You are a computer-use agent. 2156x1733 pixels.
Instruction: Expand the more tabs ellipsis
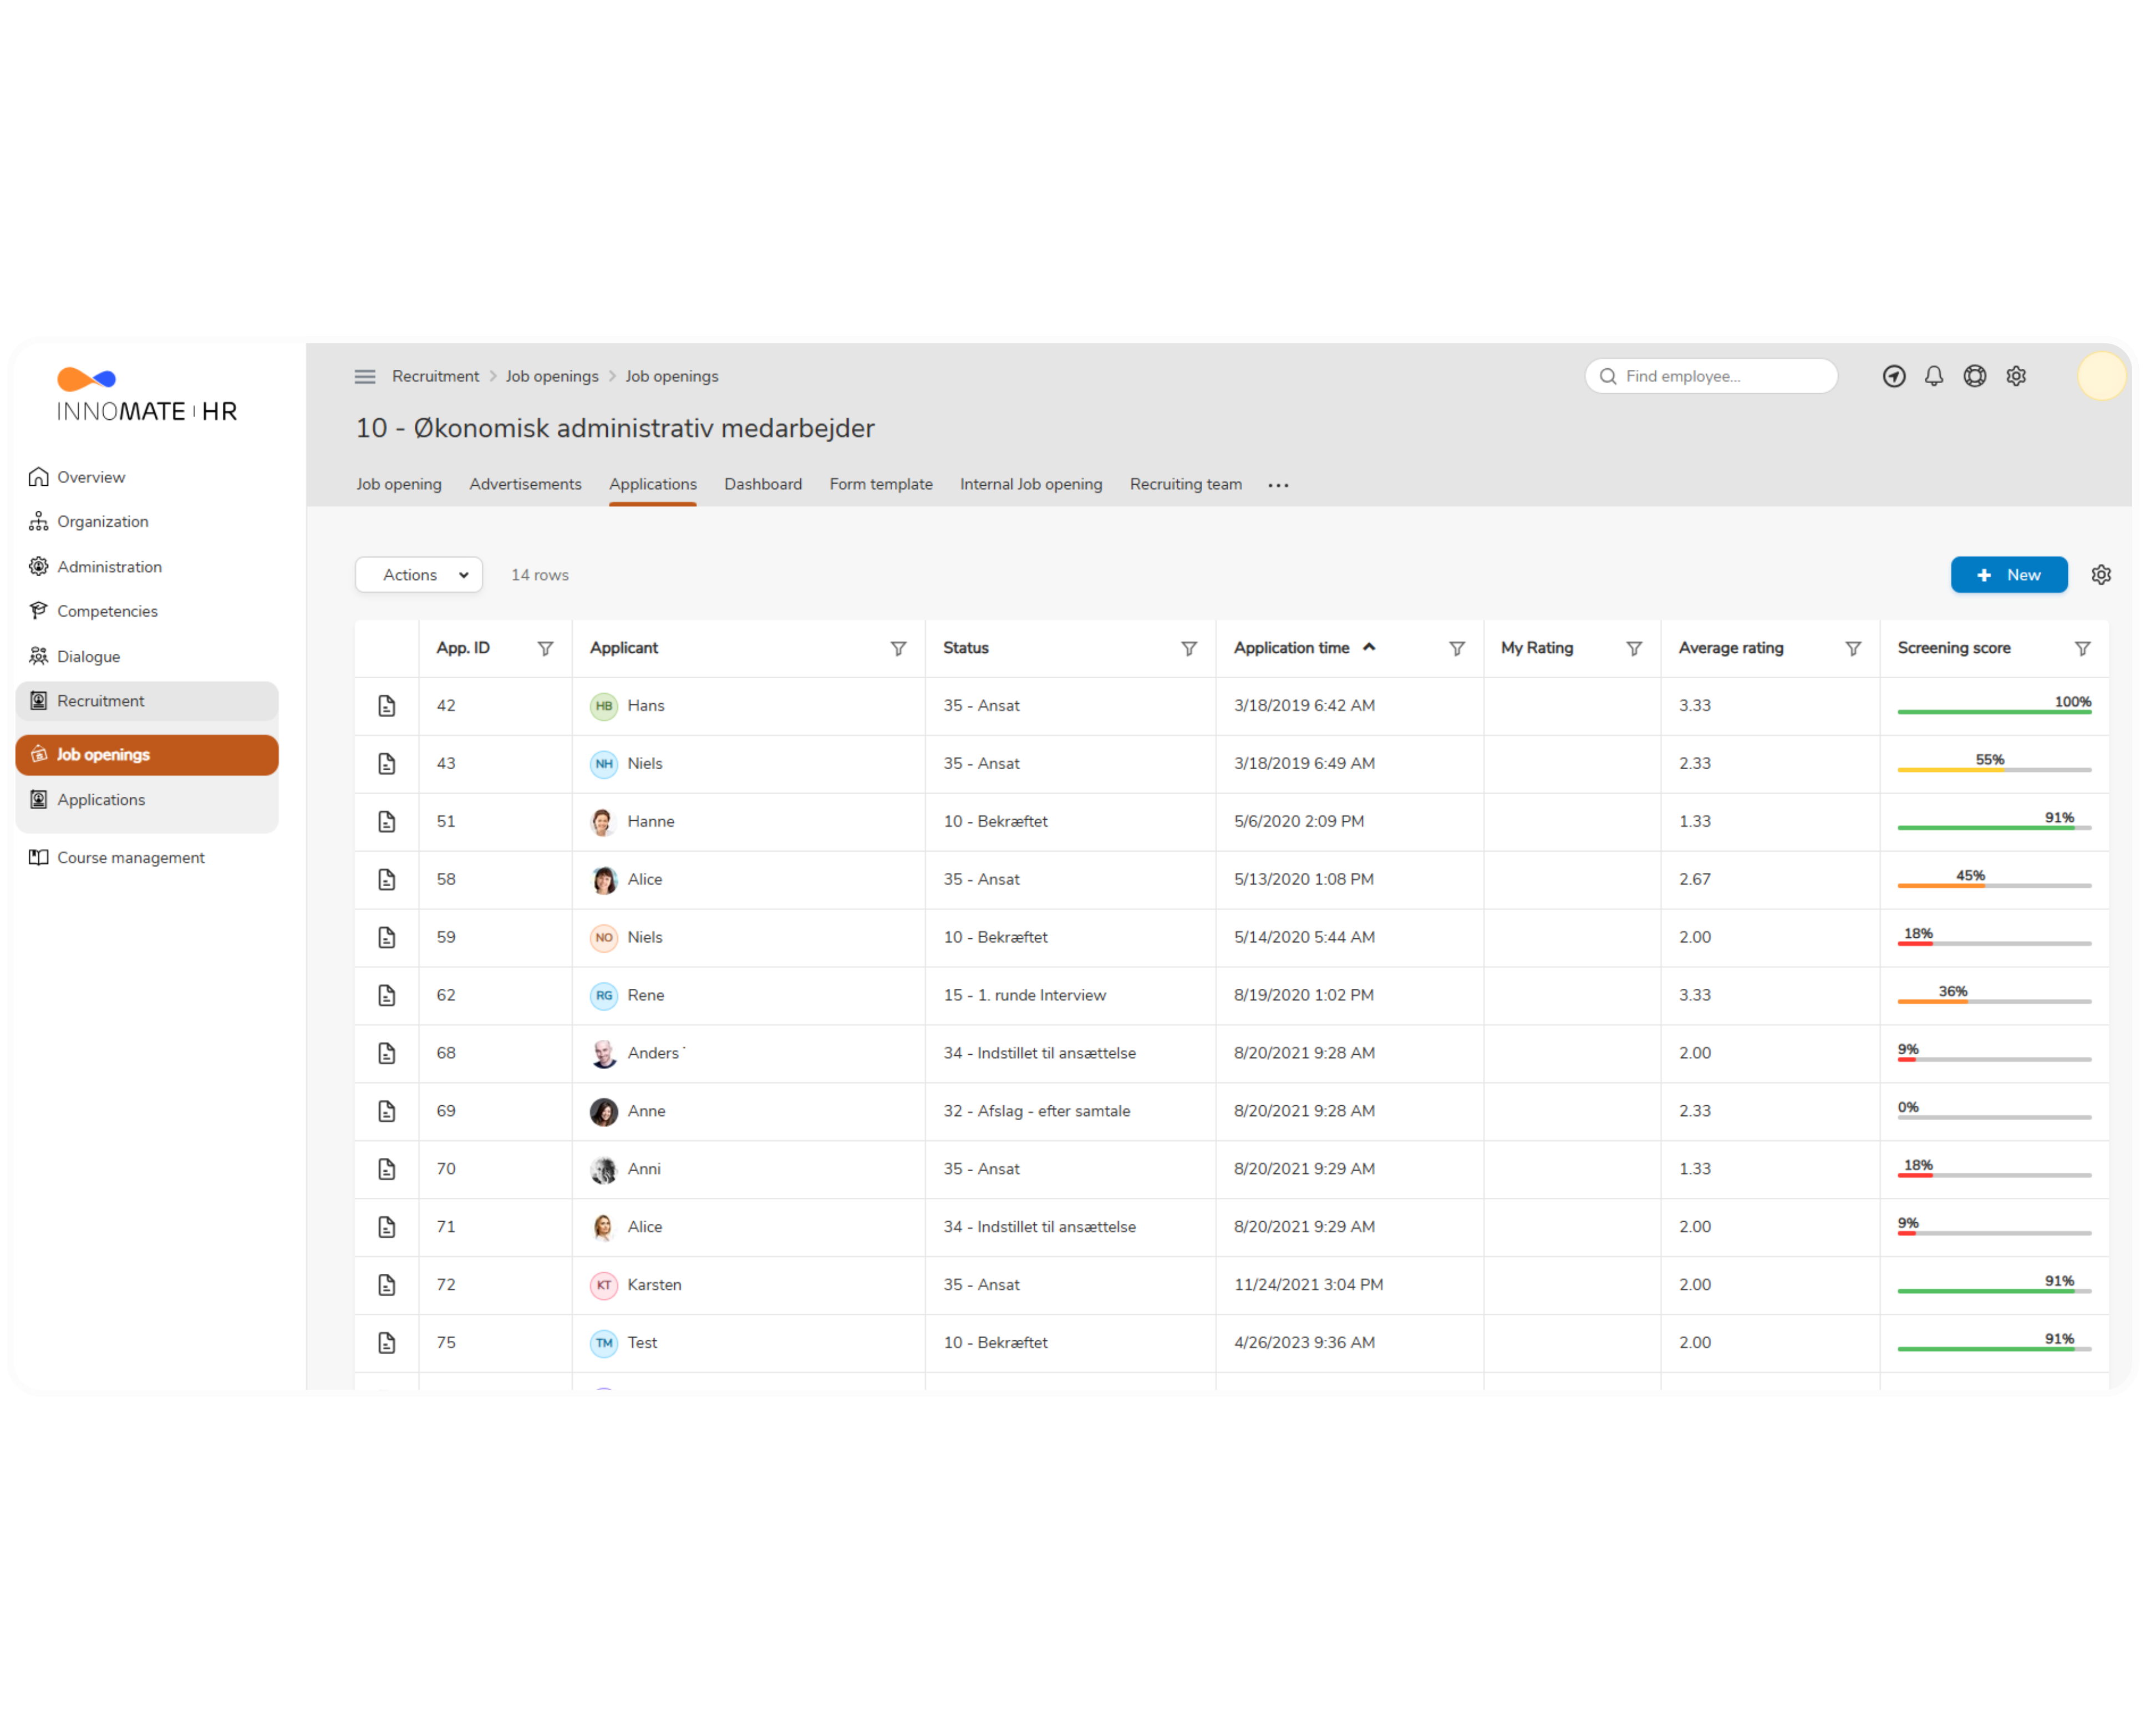click(x=1278, y=485)
